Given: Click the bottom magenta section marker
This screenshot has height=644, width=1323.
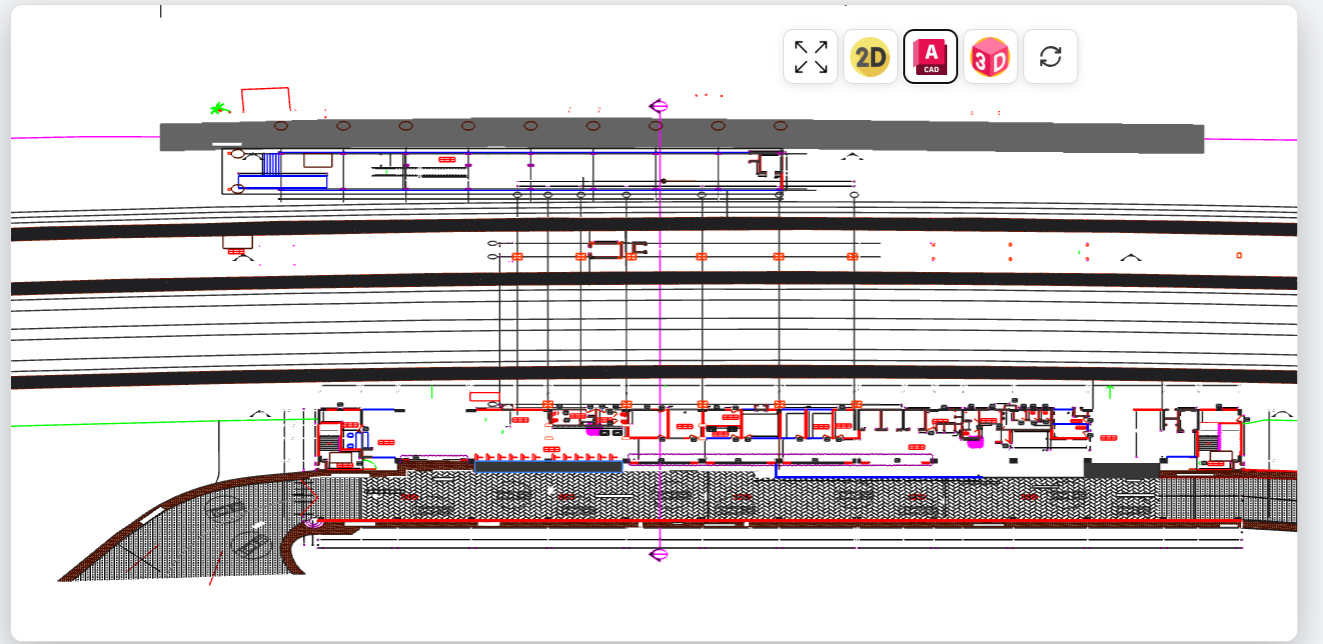Looking at the screenshot, I should 658,554.
